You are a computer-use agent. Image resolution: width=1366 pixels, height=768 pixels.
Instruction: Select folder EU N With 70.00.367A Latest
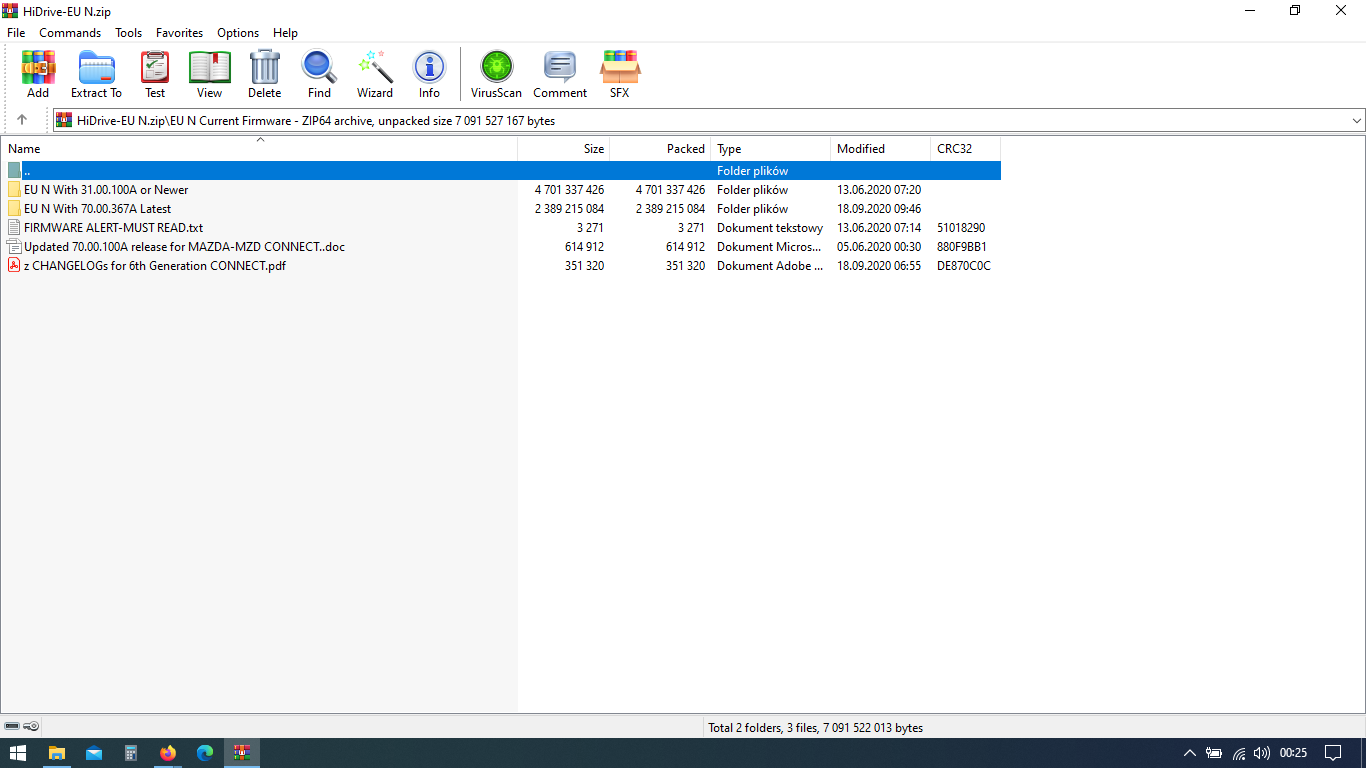97,209
